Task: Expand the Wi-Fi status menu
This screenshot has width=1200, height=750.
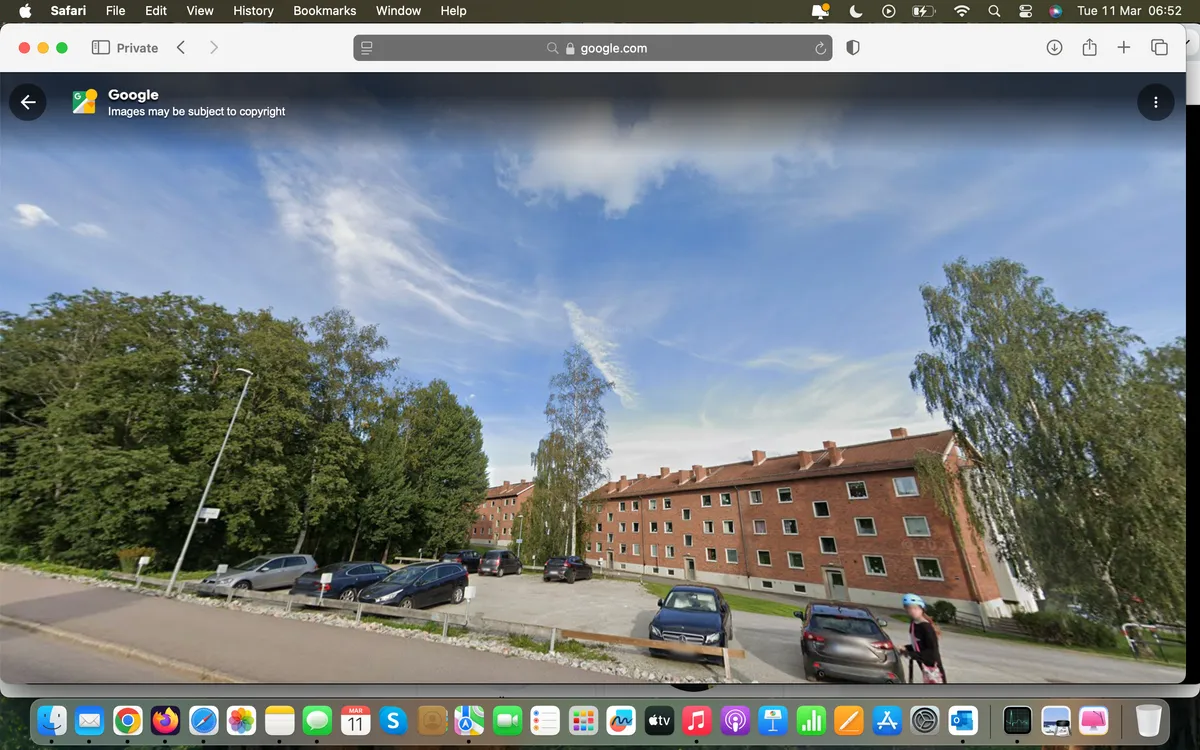Action: click(962, 11)
